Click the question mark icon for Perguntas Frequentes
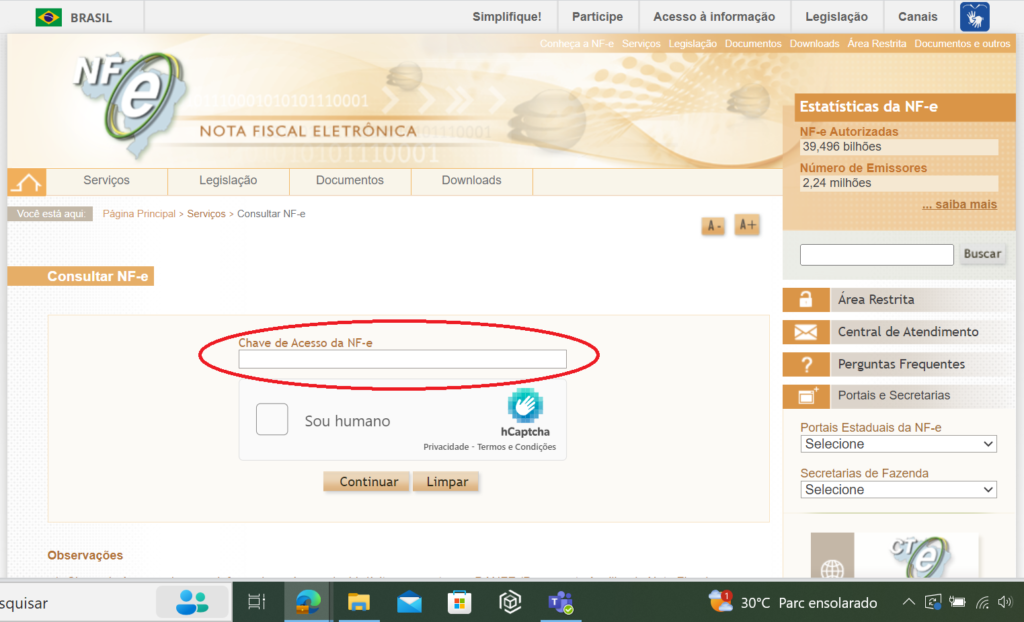Screen dimensions: 1024x622 (x=806, y=364)
